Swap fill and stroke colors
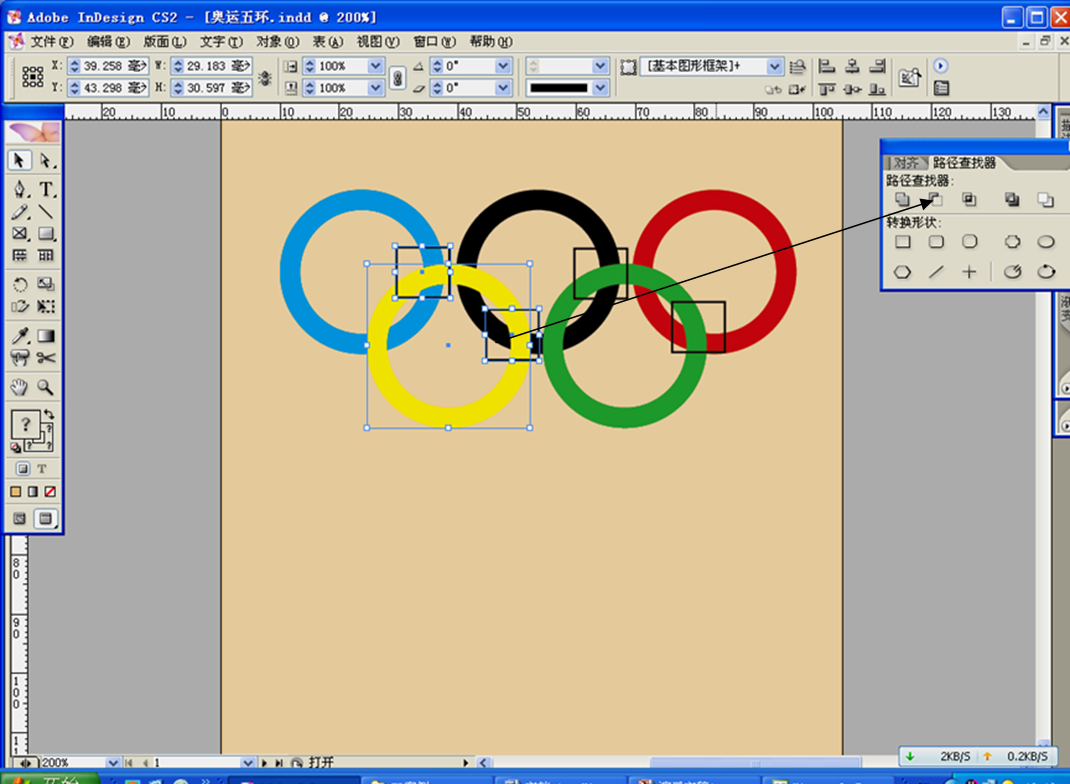The height and width of the screenshot is (784, 1070). pos(48,413)
